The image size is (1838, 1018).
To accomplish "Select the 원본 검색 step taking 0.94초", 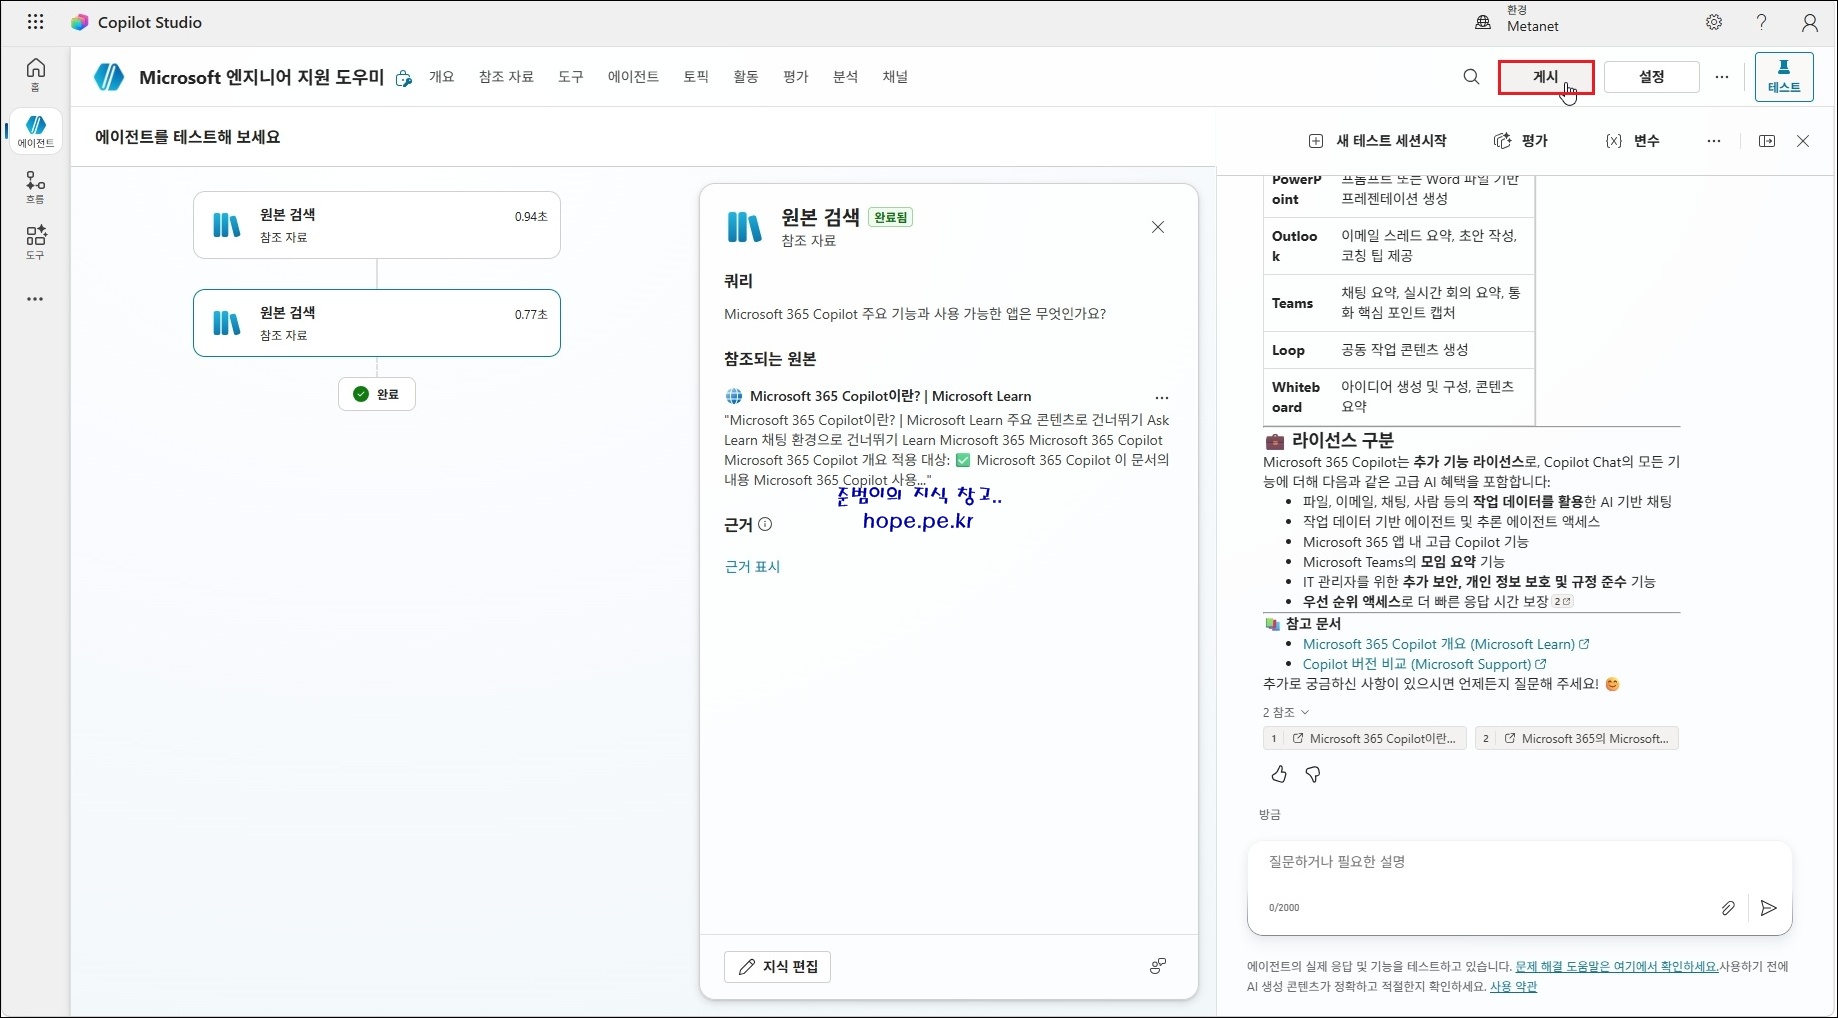I will (377, 225).
